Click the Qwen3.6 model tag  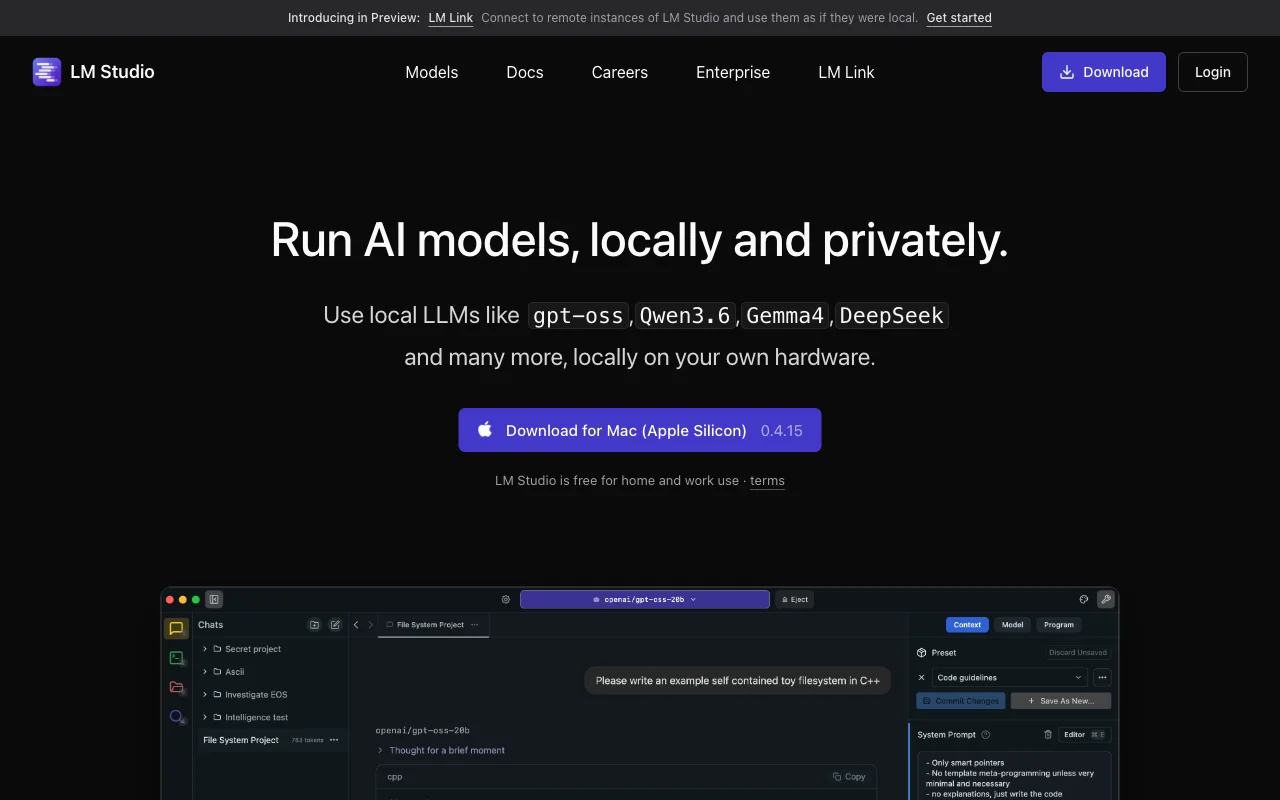pos(685,316)
